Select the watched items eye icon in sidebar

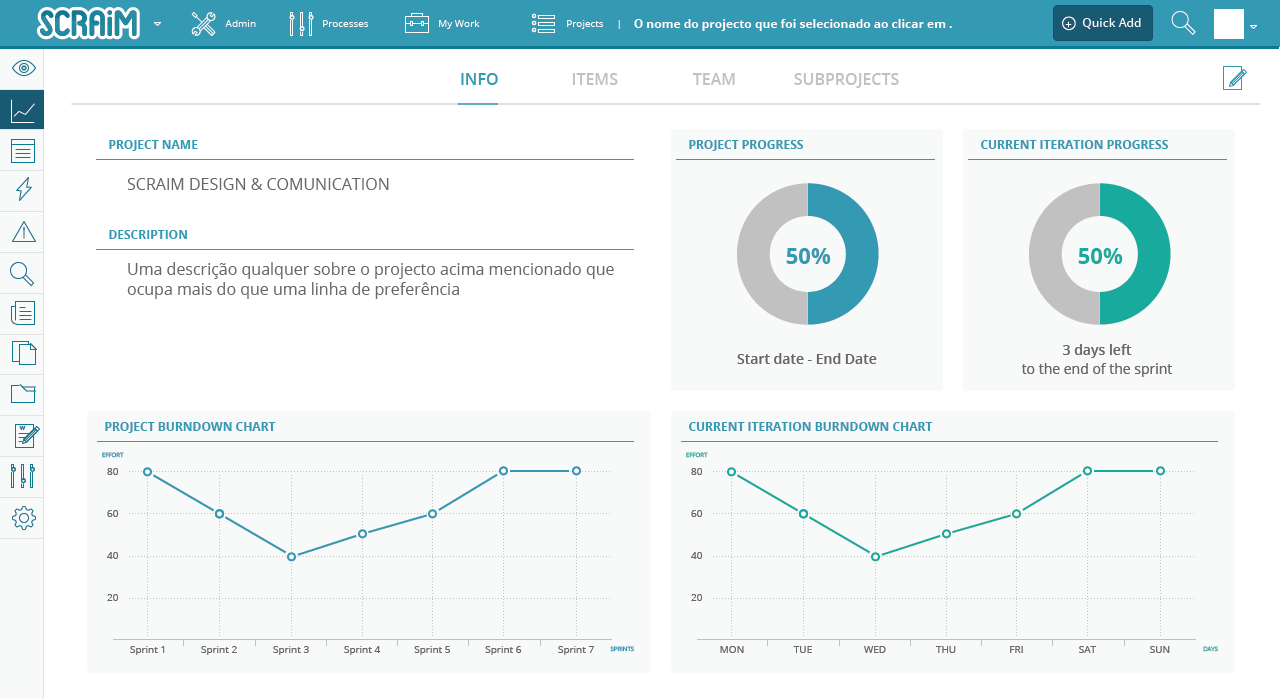click(22, 68)
